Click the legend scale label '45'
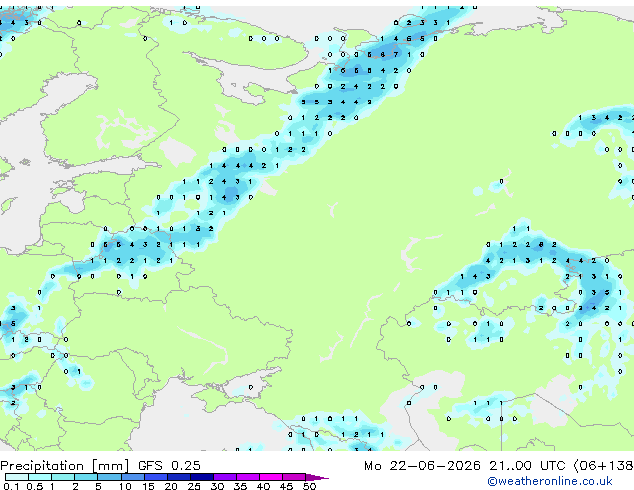634x490 pixels. (x=286, y=486)
